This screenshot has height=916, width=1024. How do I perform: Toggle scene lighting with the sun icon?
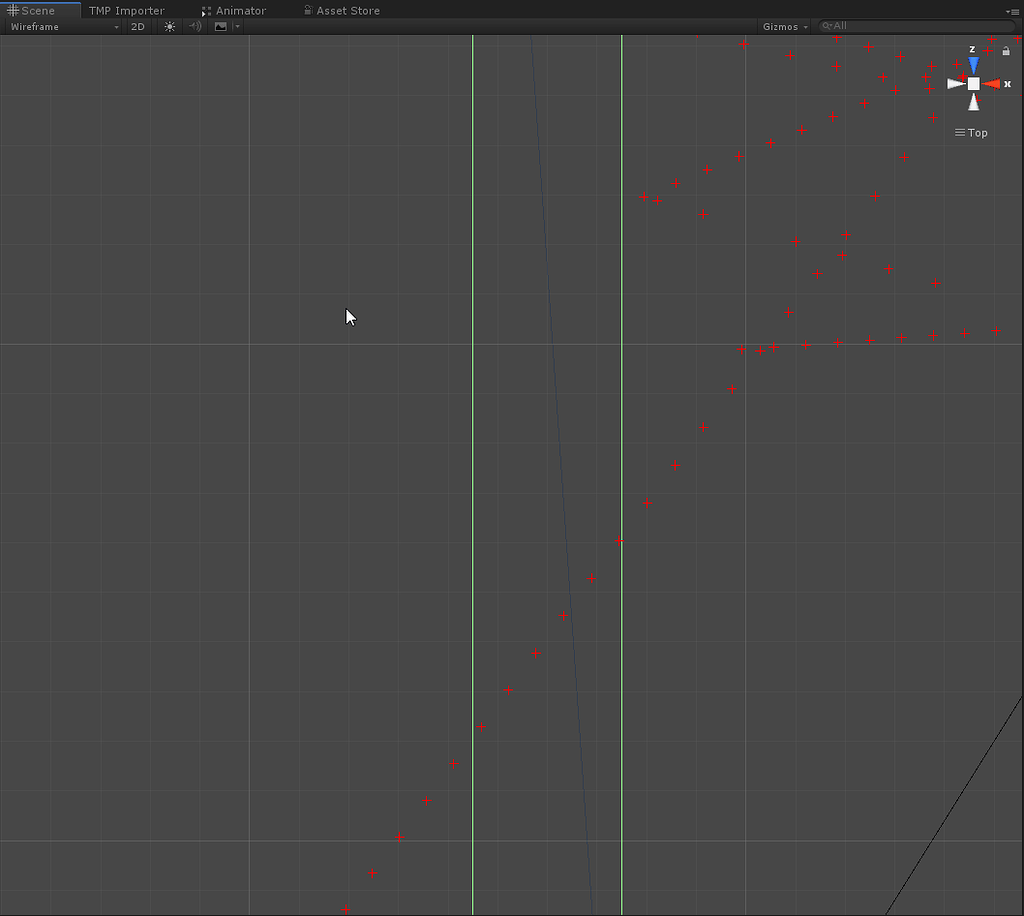click(x=169, y=26)
